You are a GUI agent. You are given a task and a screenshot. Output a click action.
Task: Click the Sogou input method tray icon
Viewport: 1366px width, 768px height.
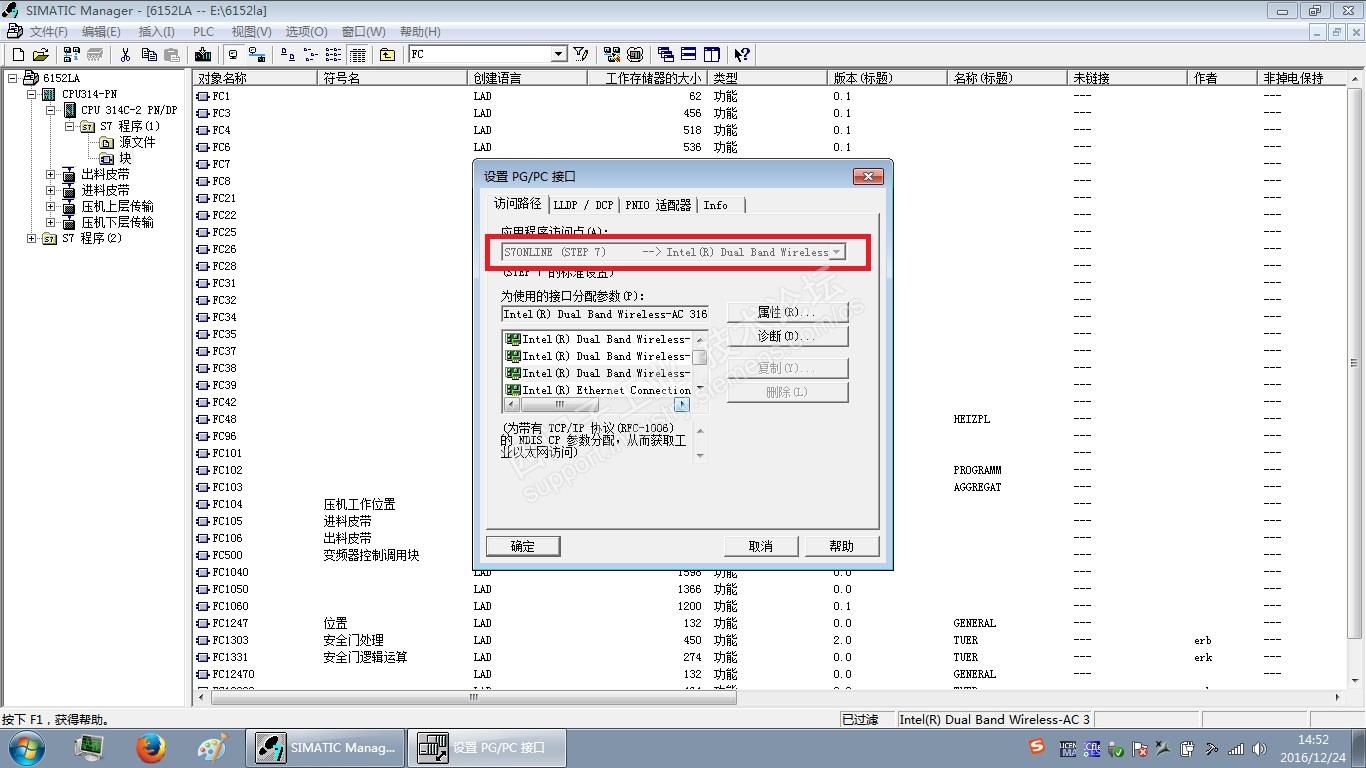click(1037, 747)
